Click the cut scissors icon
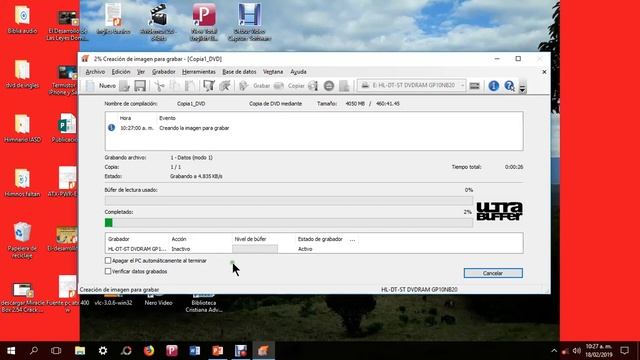The width and height of the screenshot is (640, 360). (159, 86)
